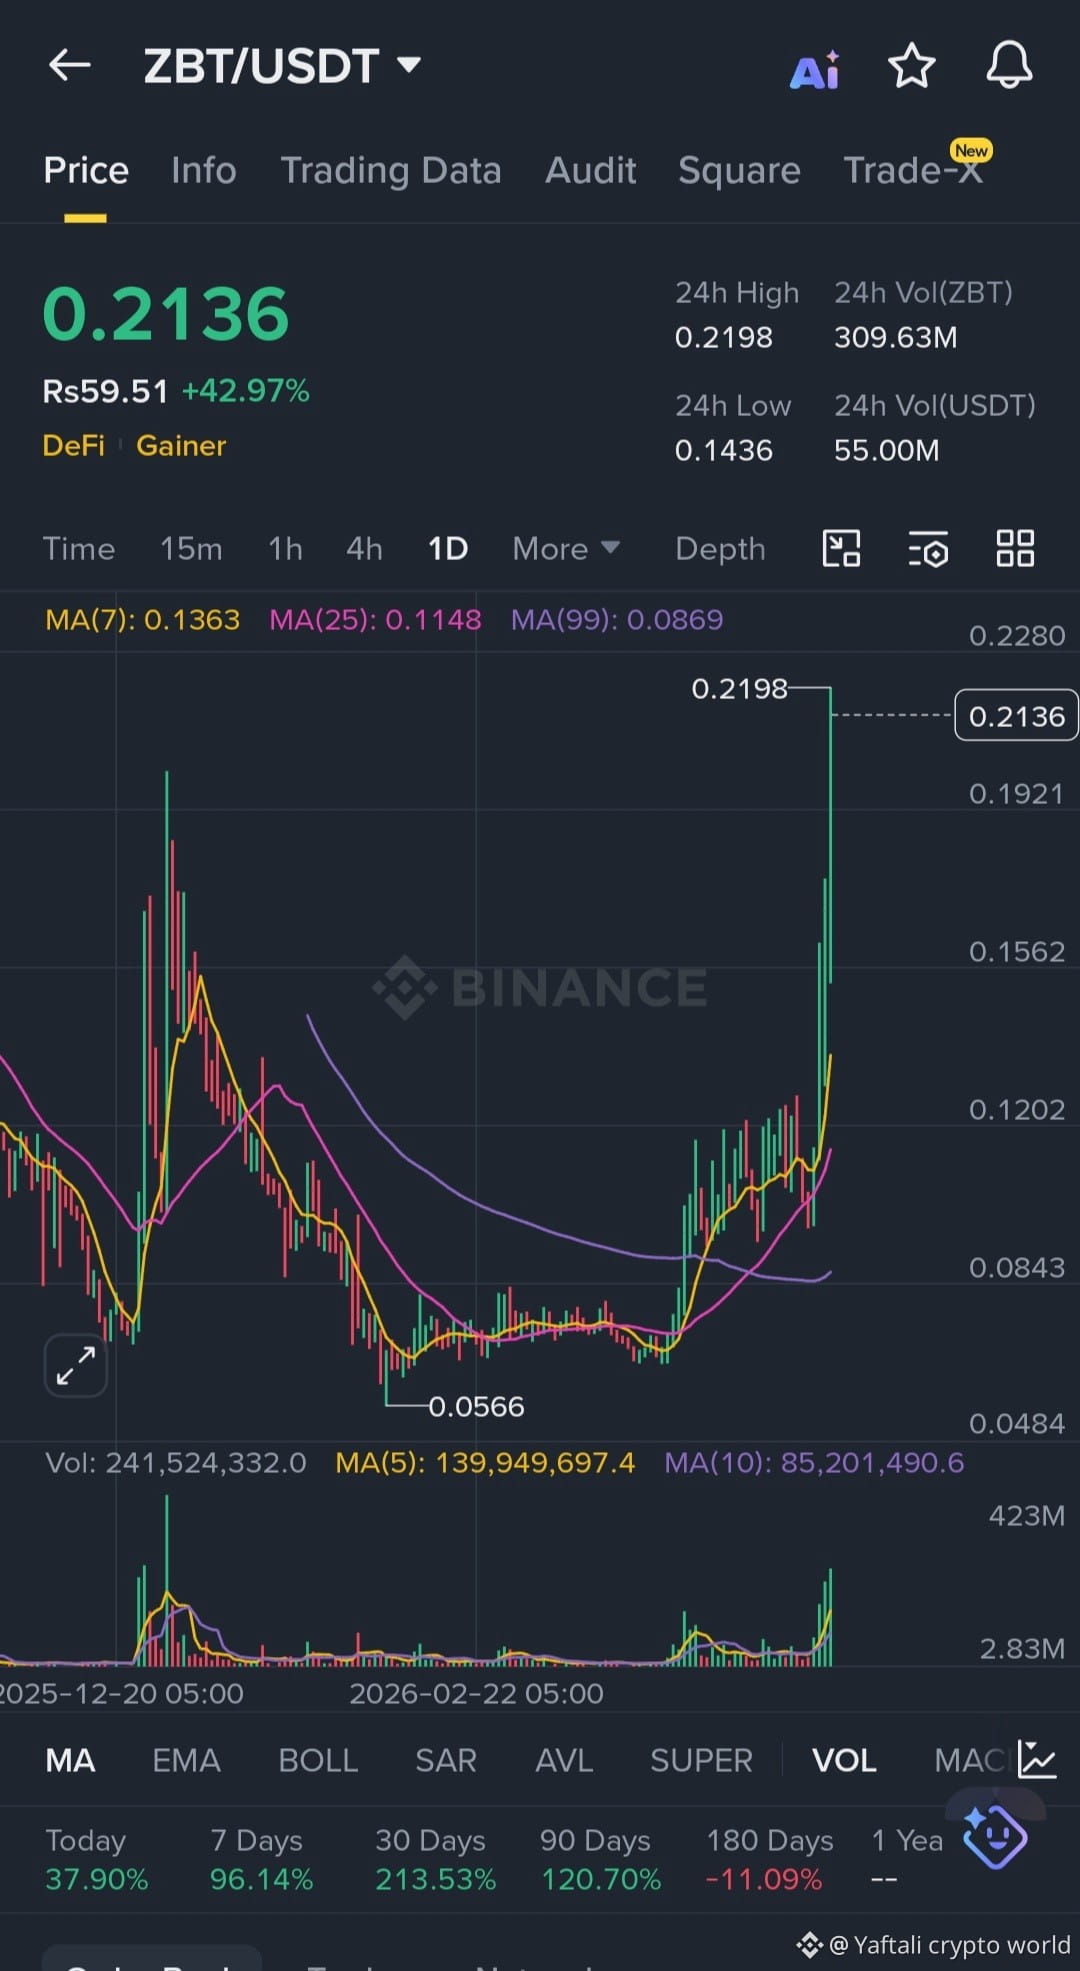Screen dimensions: 1080x1971
Task: Toggle the SUPER indicator
Action: coord(701,1760)
